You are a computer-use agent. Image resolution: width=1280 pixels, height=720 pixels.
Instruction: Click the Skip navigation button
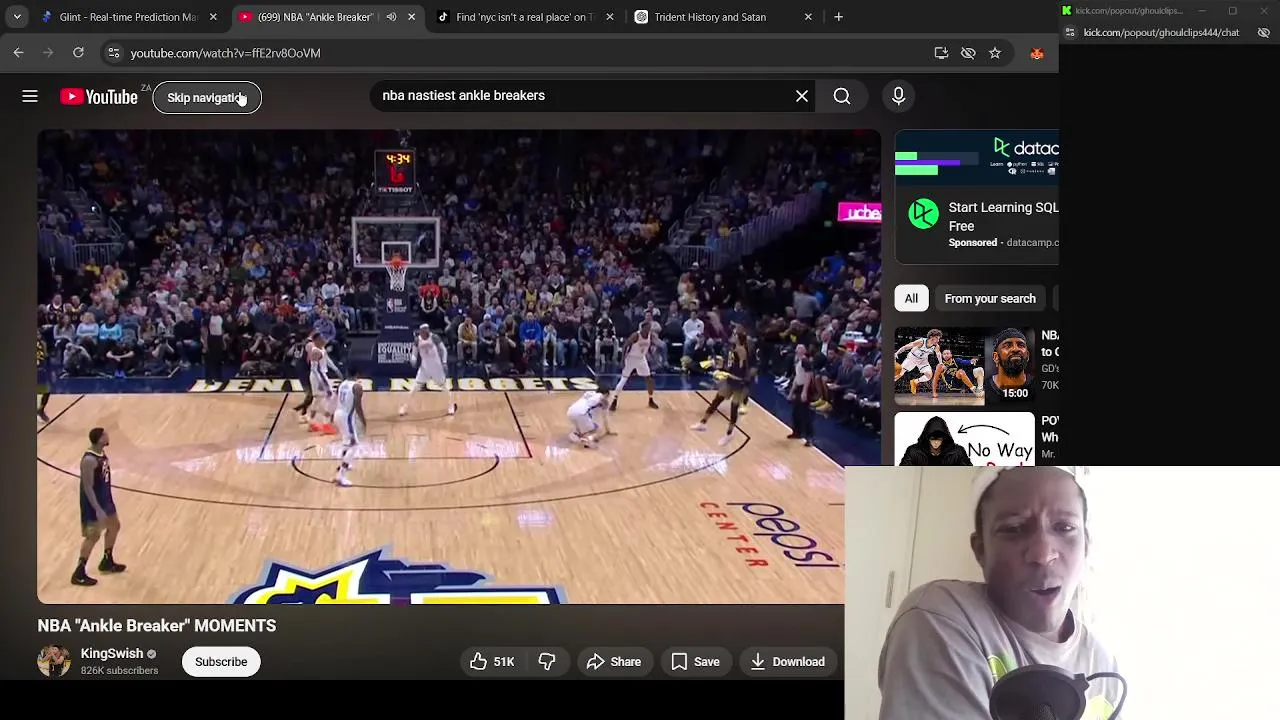(x=207, y=97)
